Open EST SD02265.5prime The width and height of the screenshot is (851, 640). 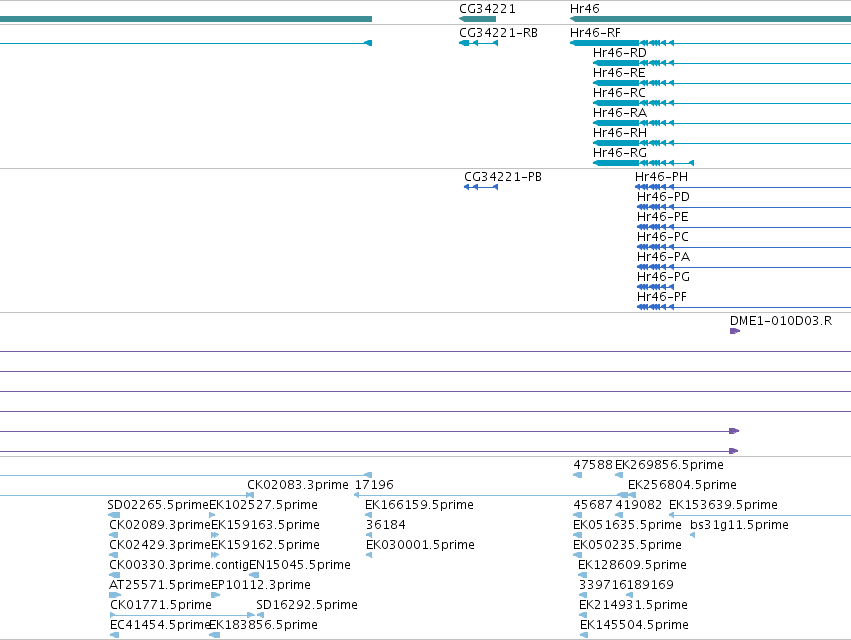pyautogui.click(x=158, y=505)
